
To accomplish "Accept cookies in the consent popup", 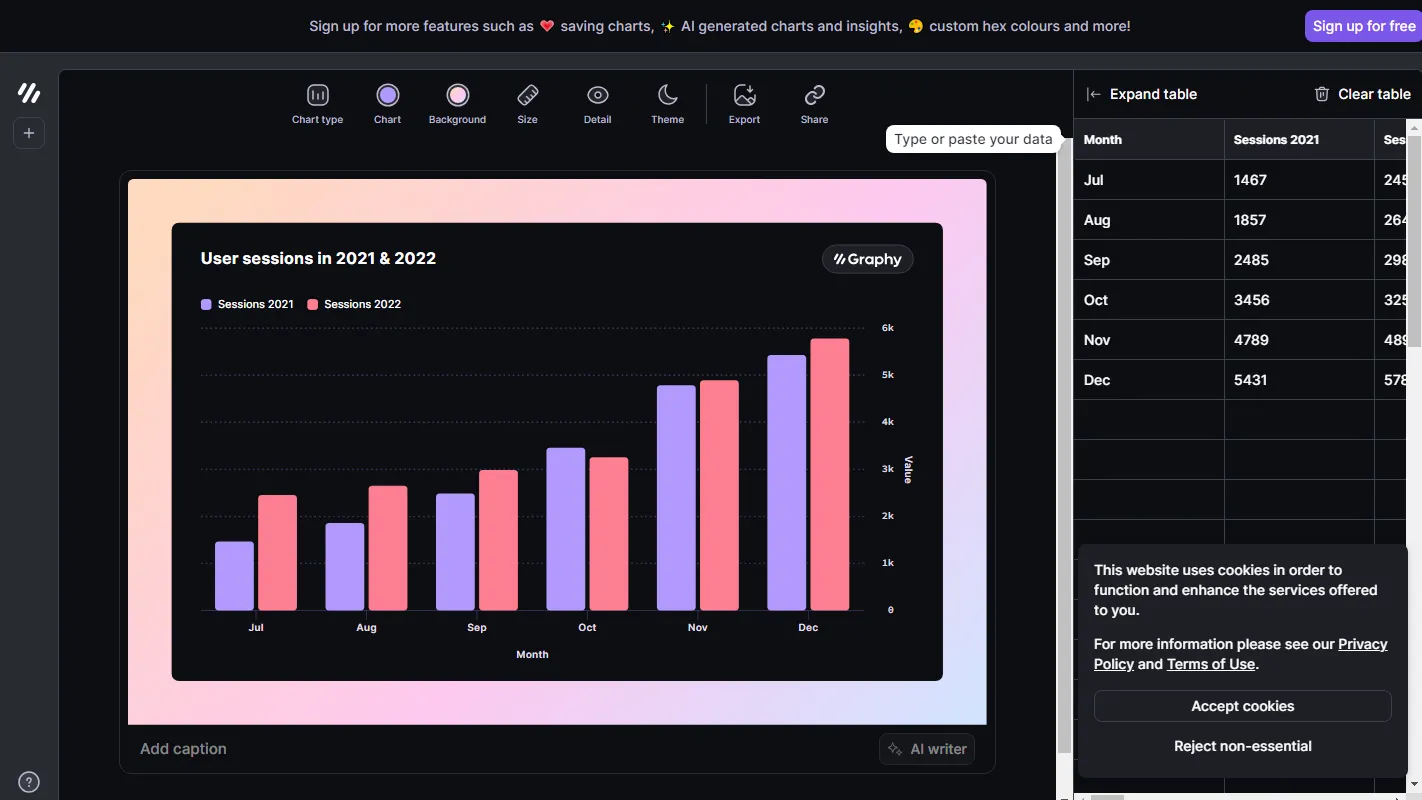I will coord(1242,706).
